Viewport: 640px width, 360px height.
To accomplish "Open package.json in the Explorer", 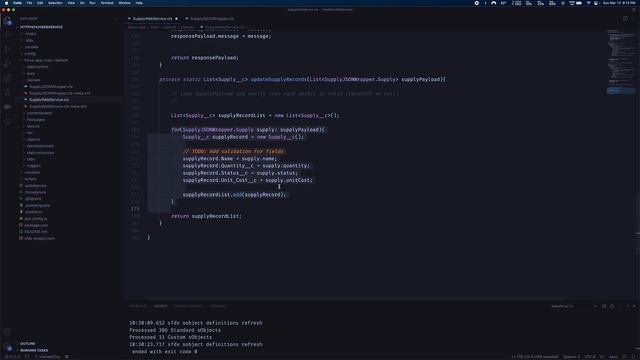I will (x=36, y=225).
